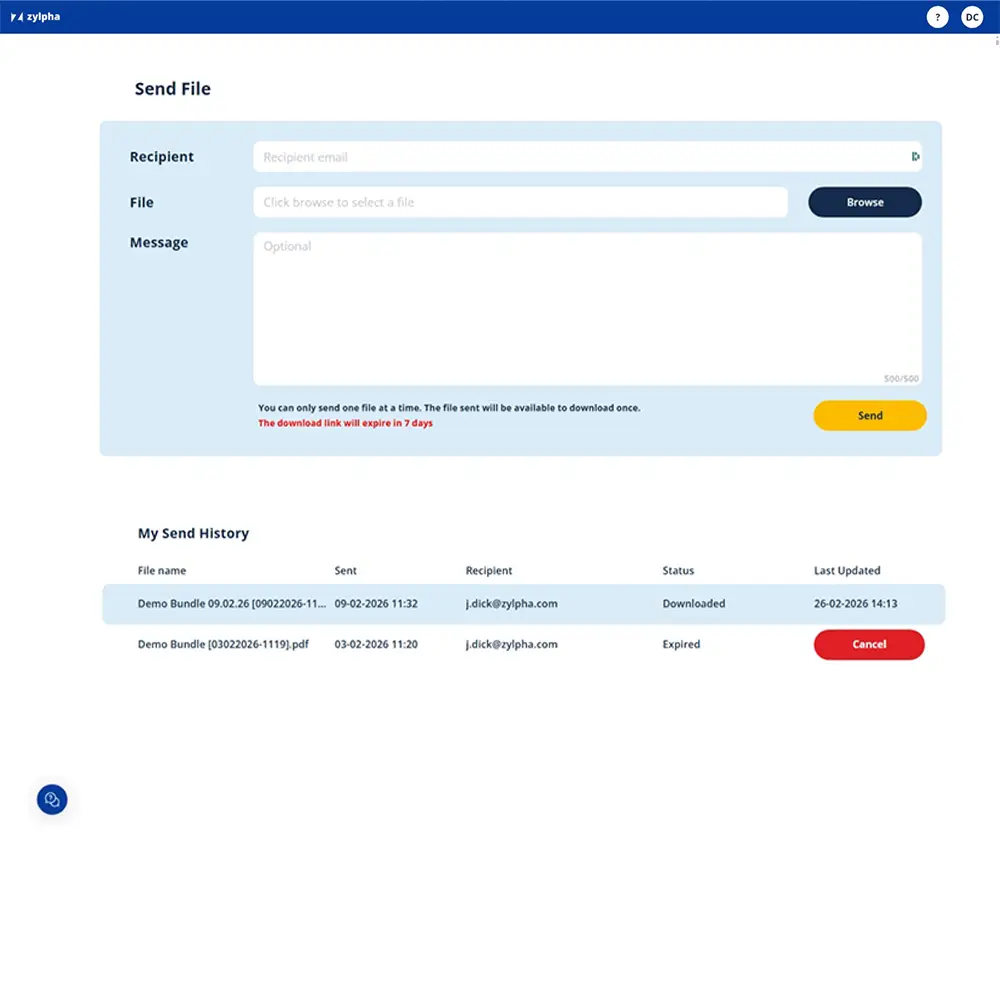Sort history by the Sent column
The height and width of the screenshot is (1000, 1000).
click(x=345, y=570)
